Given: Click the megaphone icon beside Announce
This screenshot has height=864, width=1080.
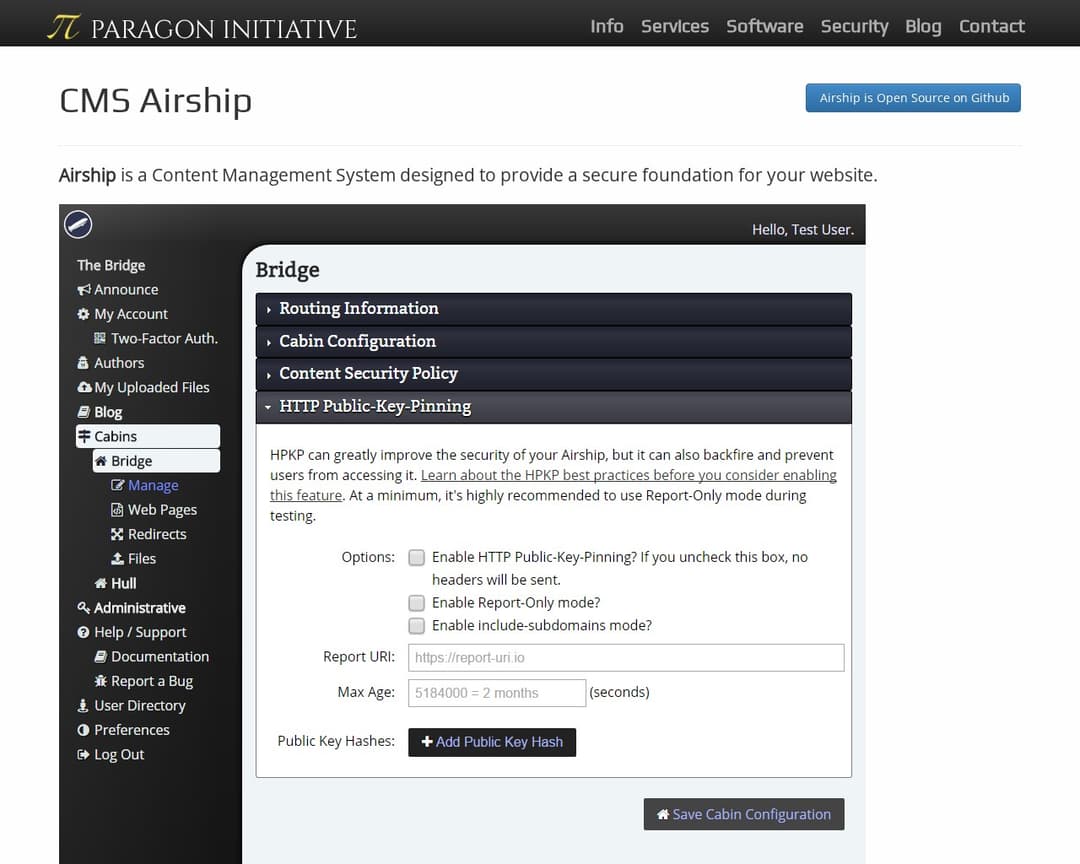Looking at the screenshot, I should coord(84,290).
